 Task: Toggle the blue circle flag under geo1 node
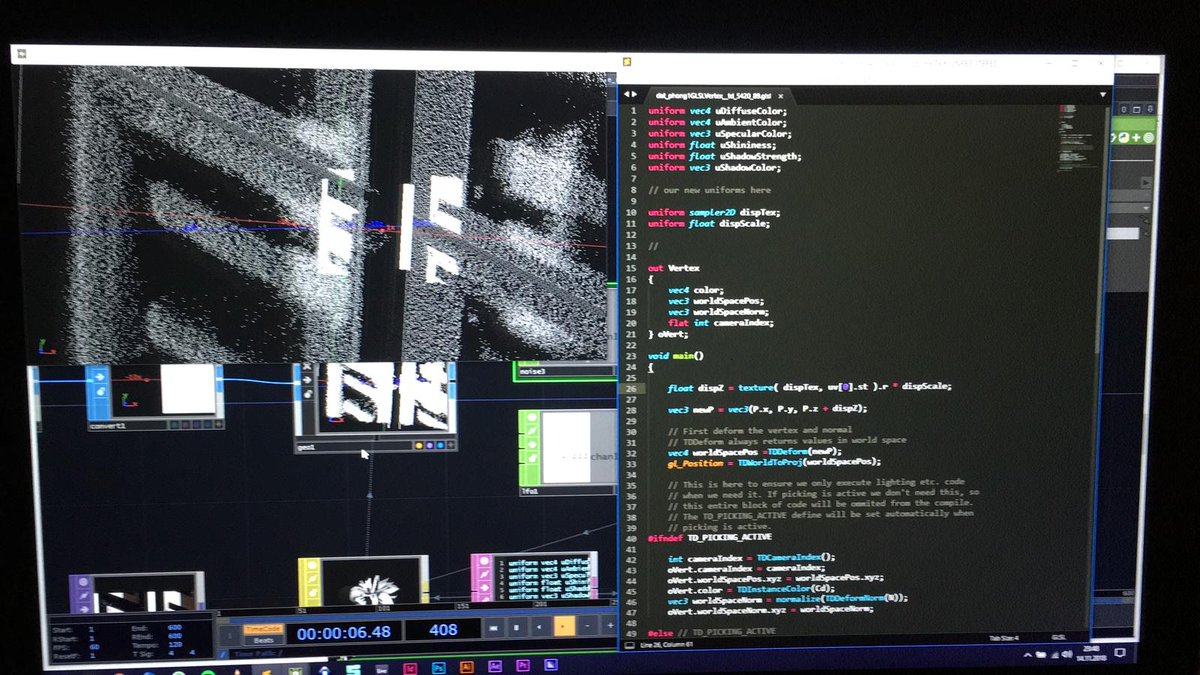(x=441, y=447)
